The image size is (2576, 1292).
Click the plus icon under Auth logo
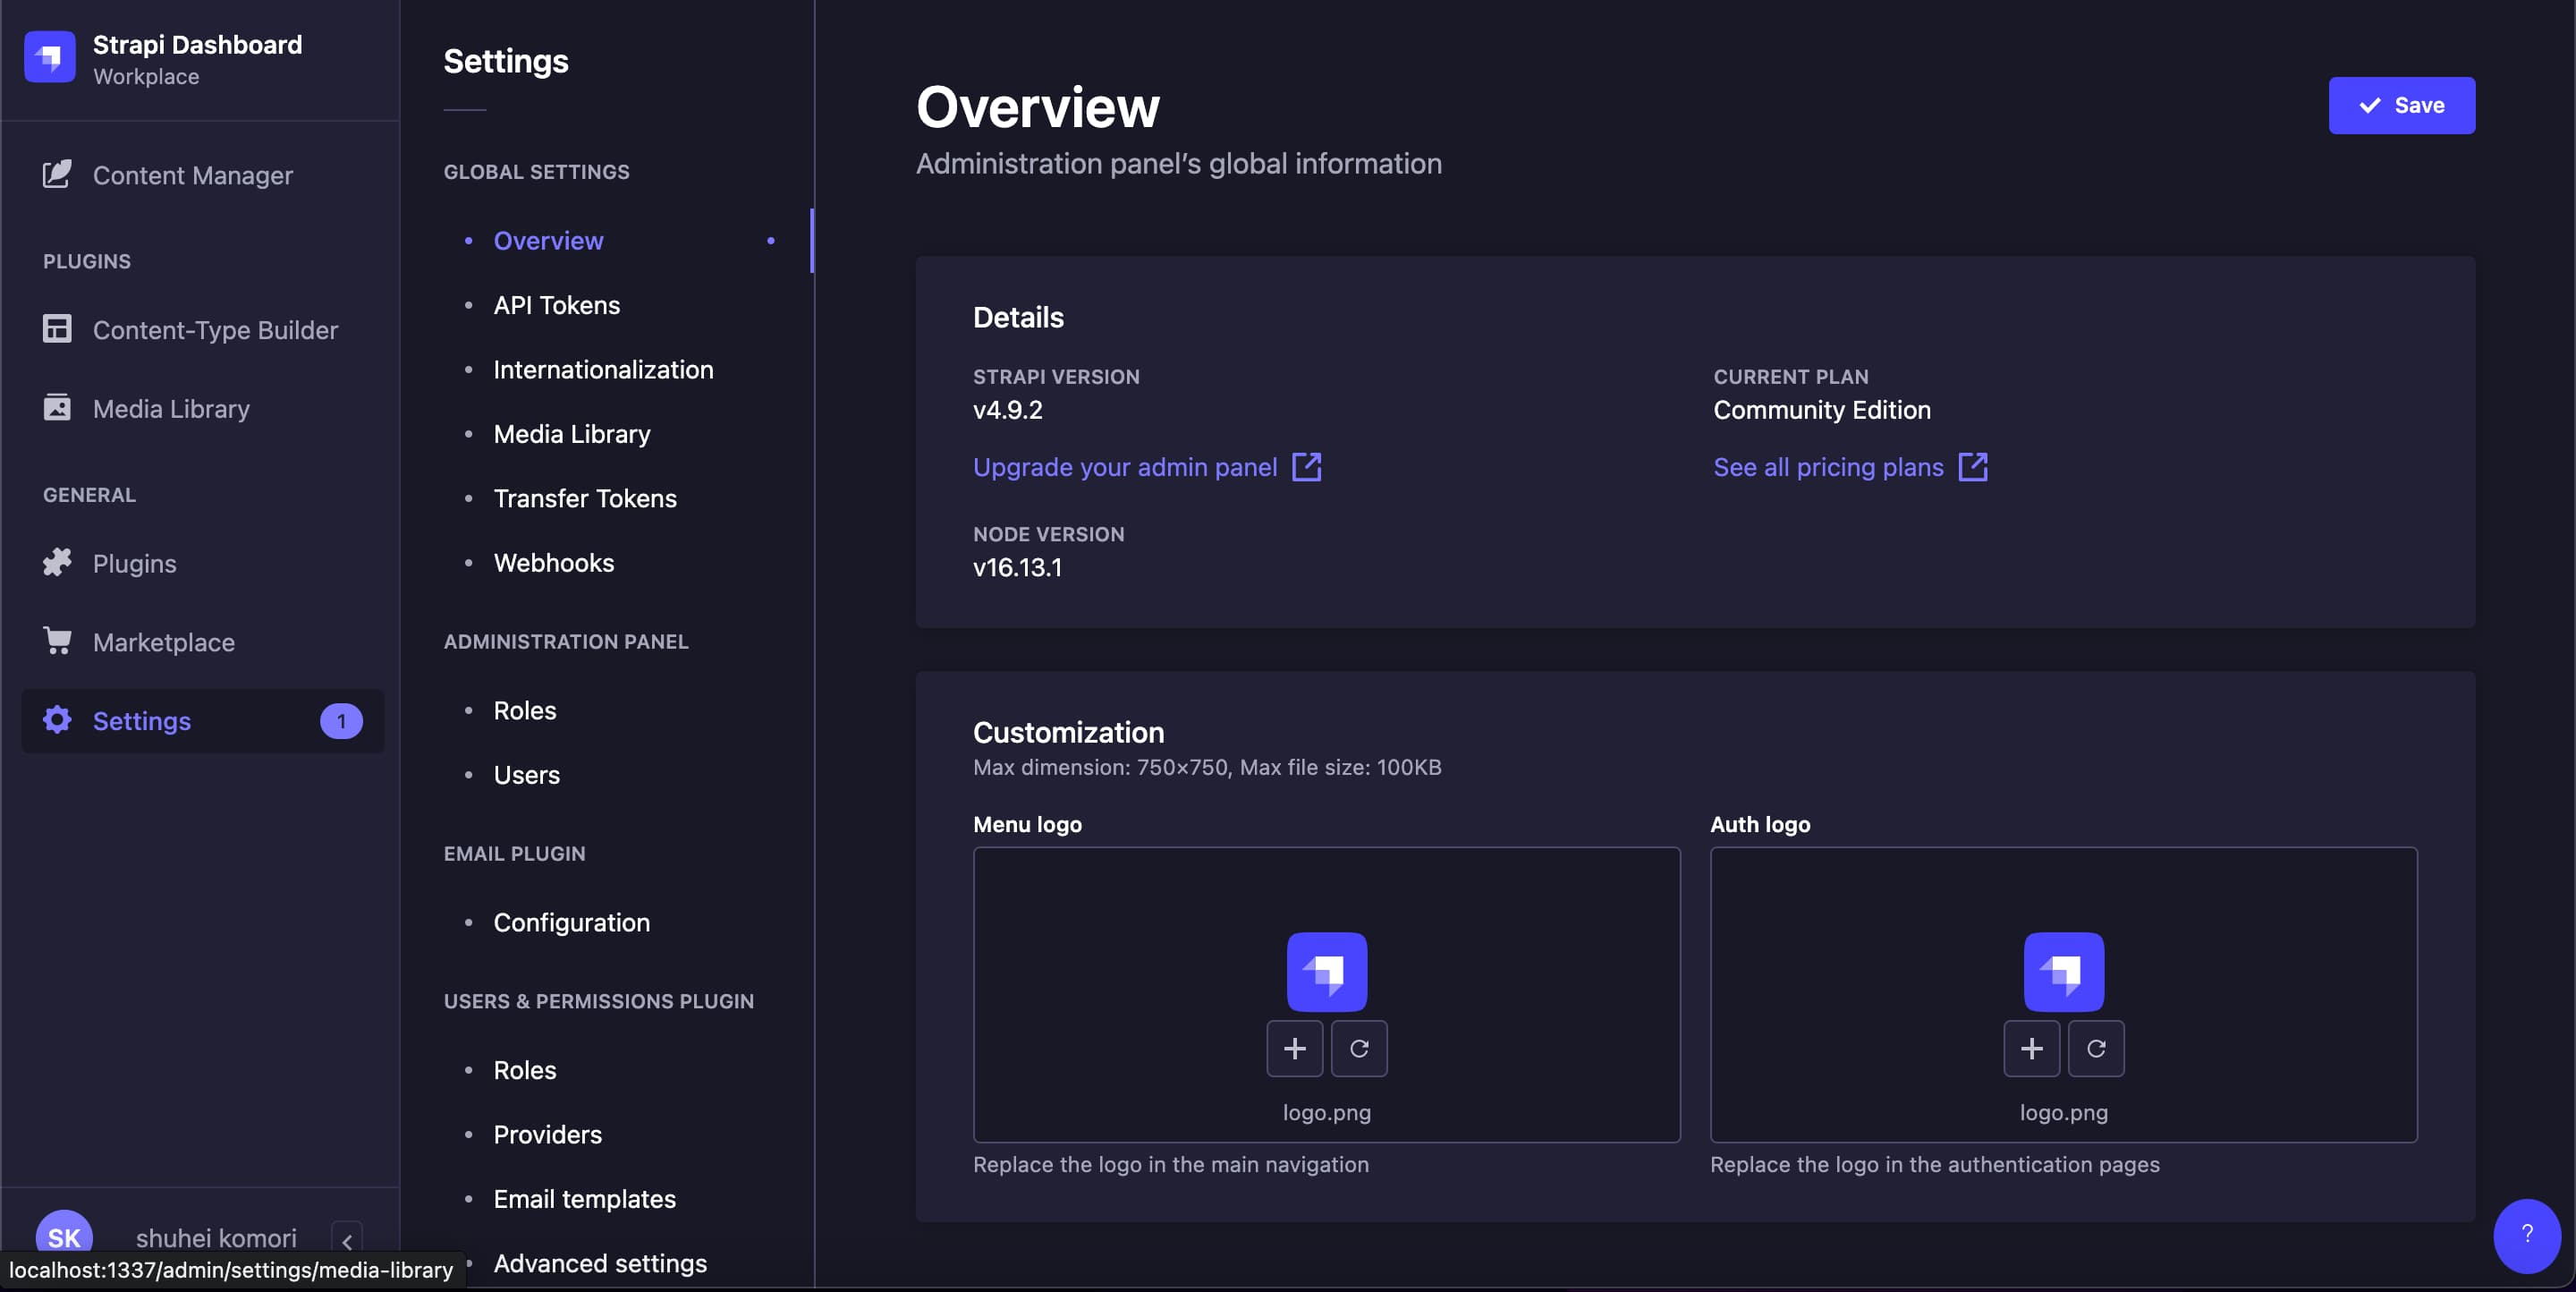(2031, 1048)
